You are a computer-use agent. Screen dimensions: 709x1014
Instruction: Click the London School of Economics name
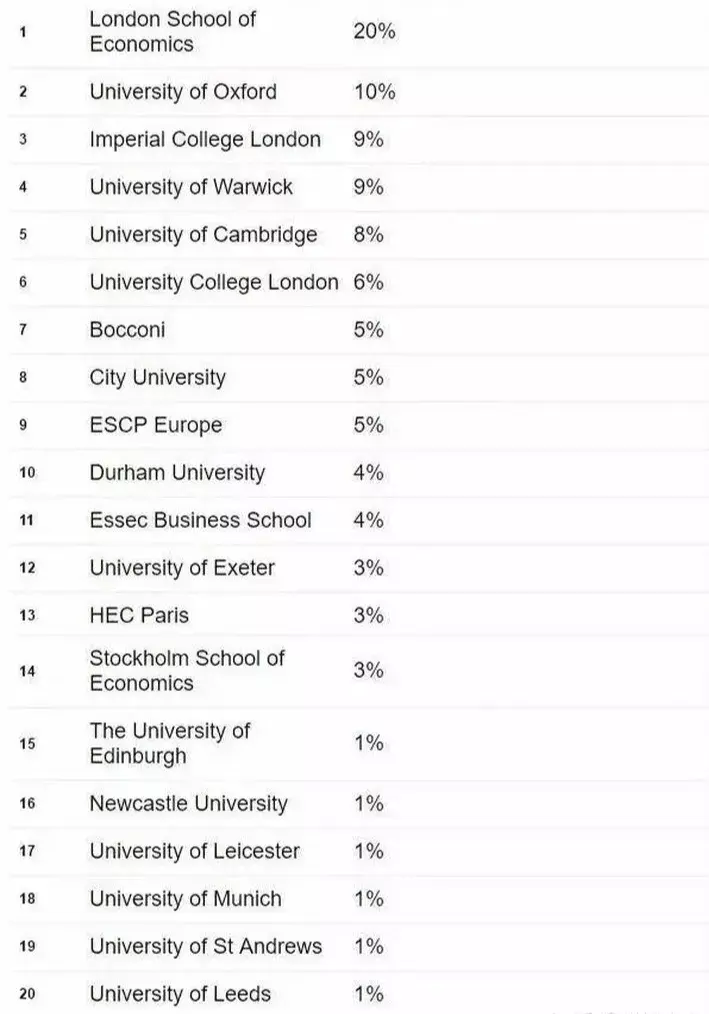pyautogui.click(x=172, y=31)
